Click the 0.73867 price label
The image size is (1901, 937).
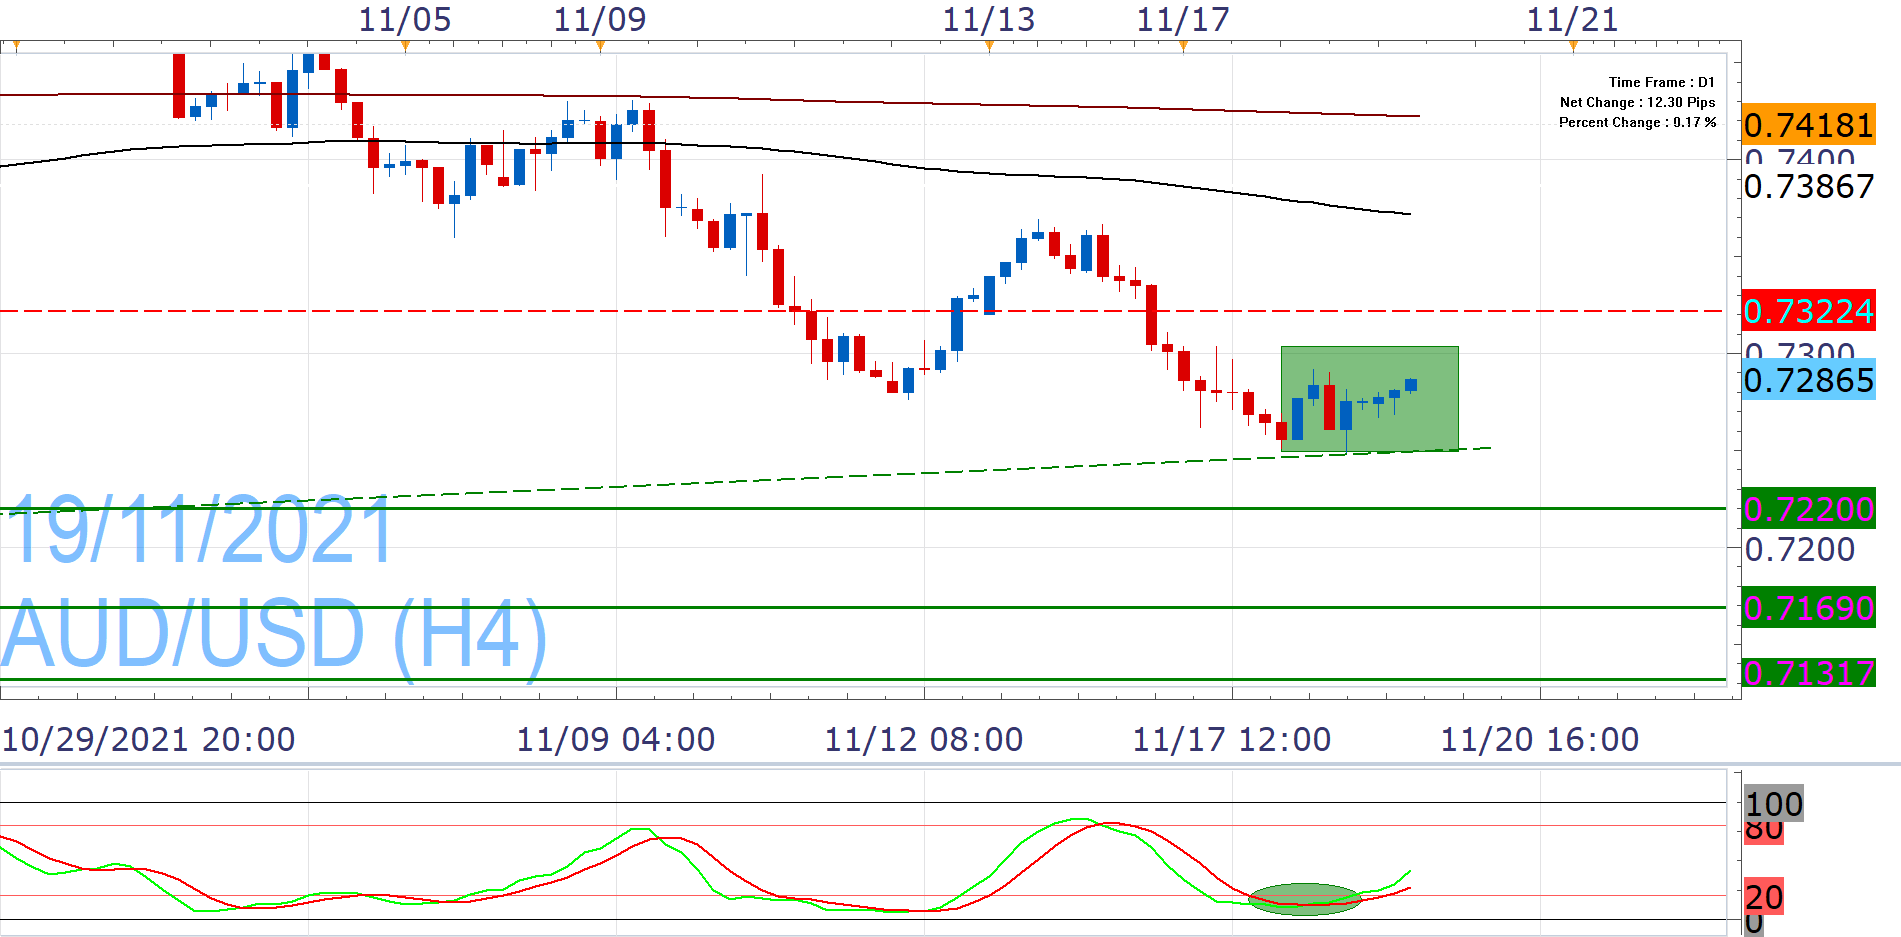(1809, 186)
